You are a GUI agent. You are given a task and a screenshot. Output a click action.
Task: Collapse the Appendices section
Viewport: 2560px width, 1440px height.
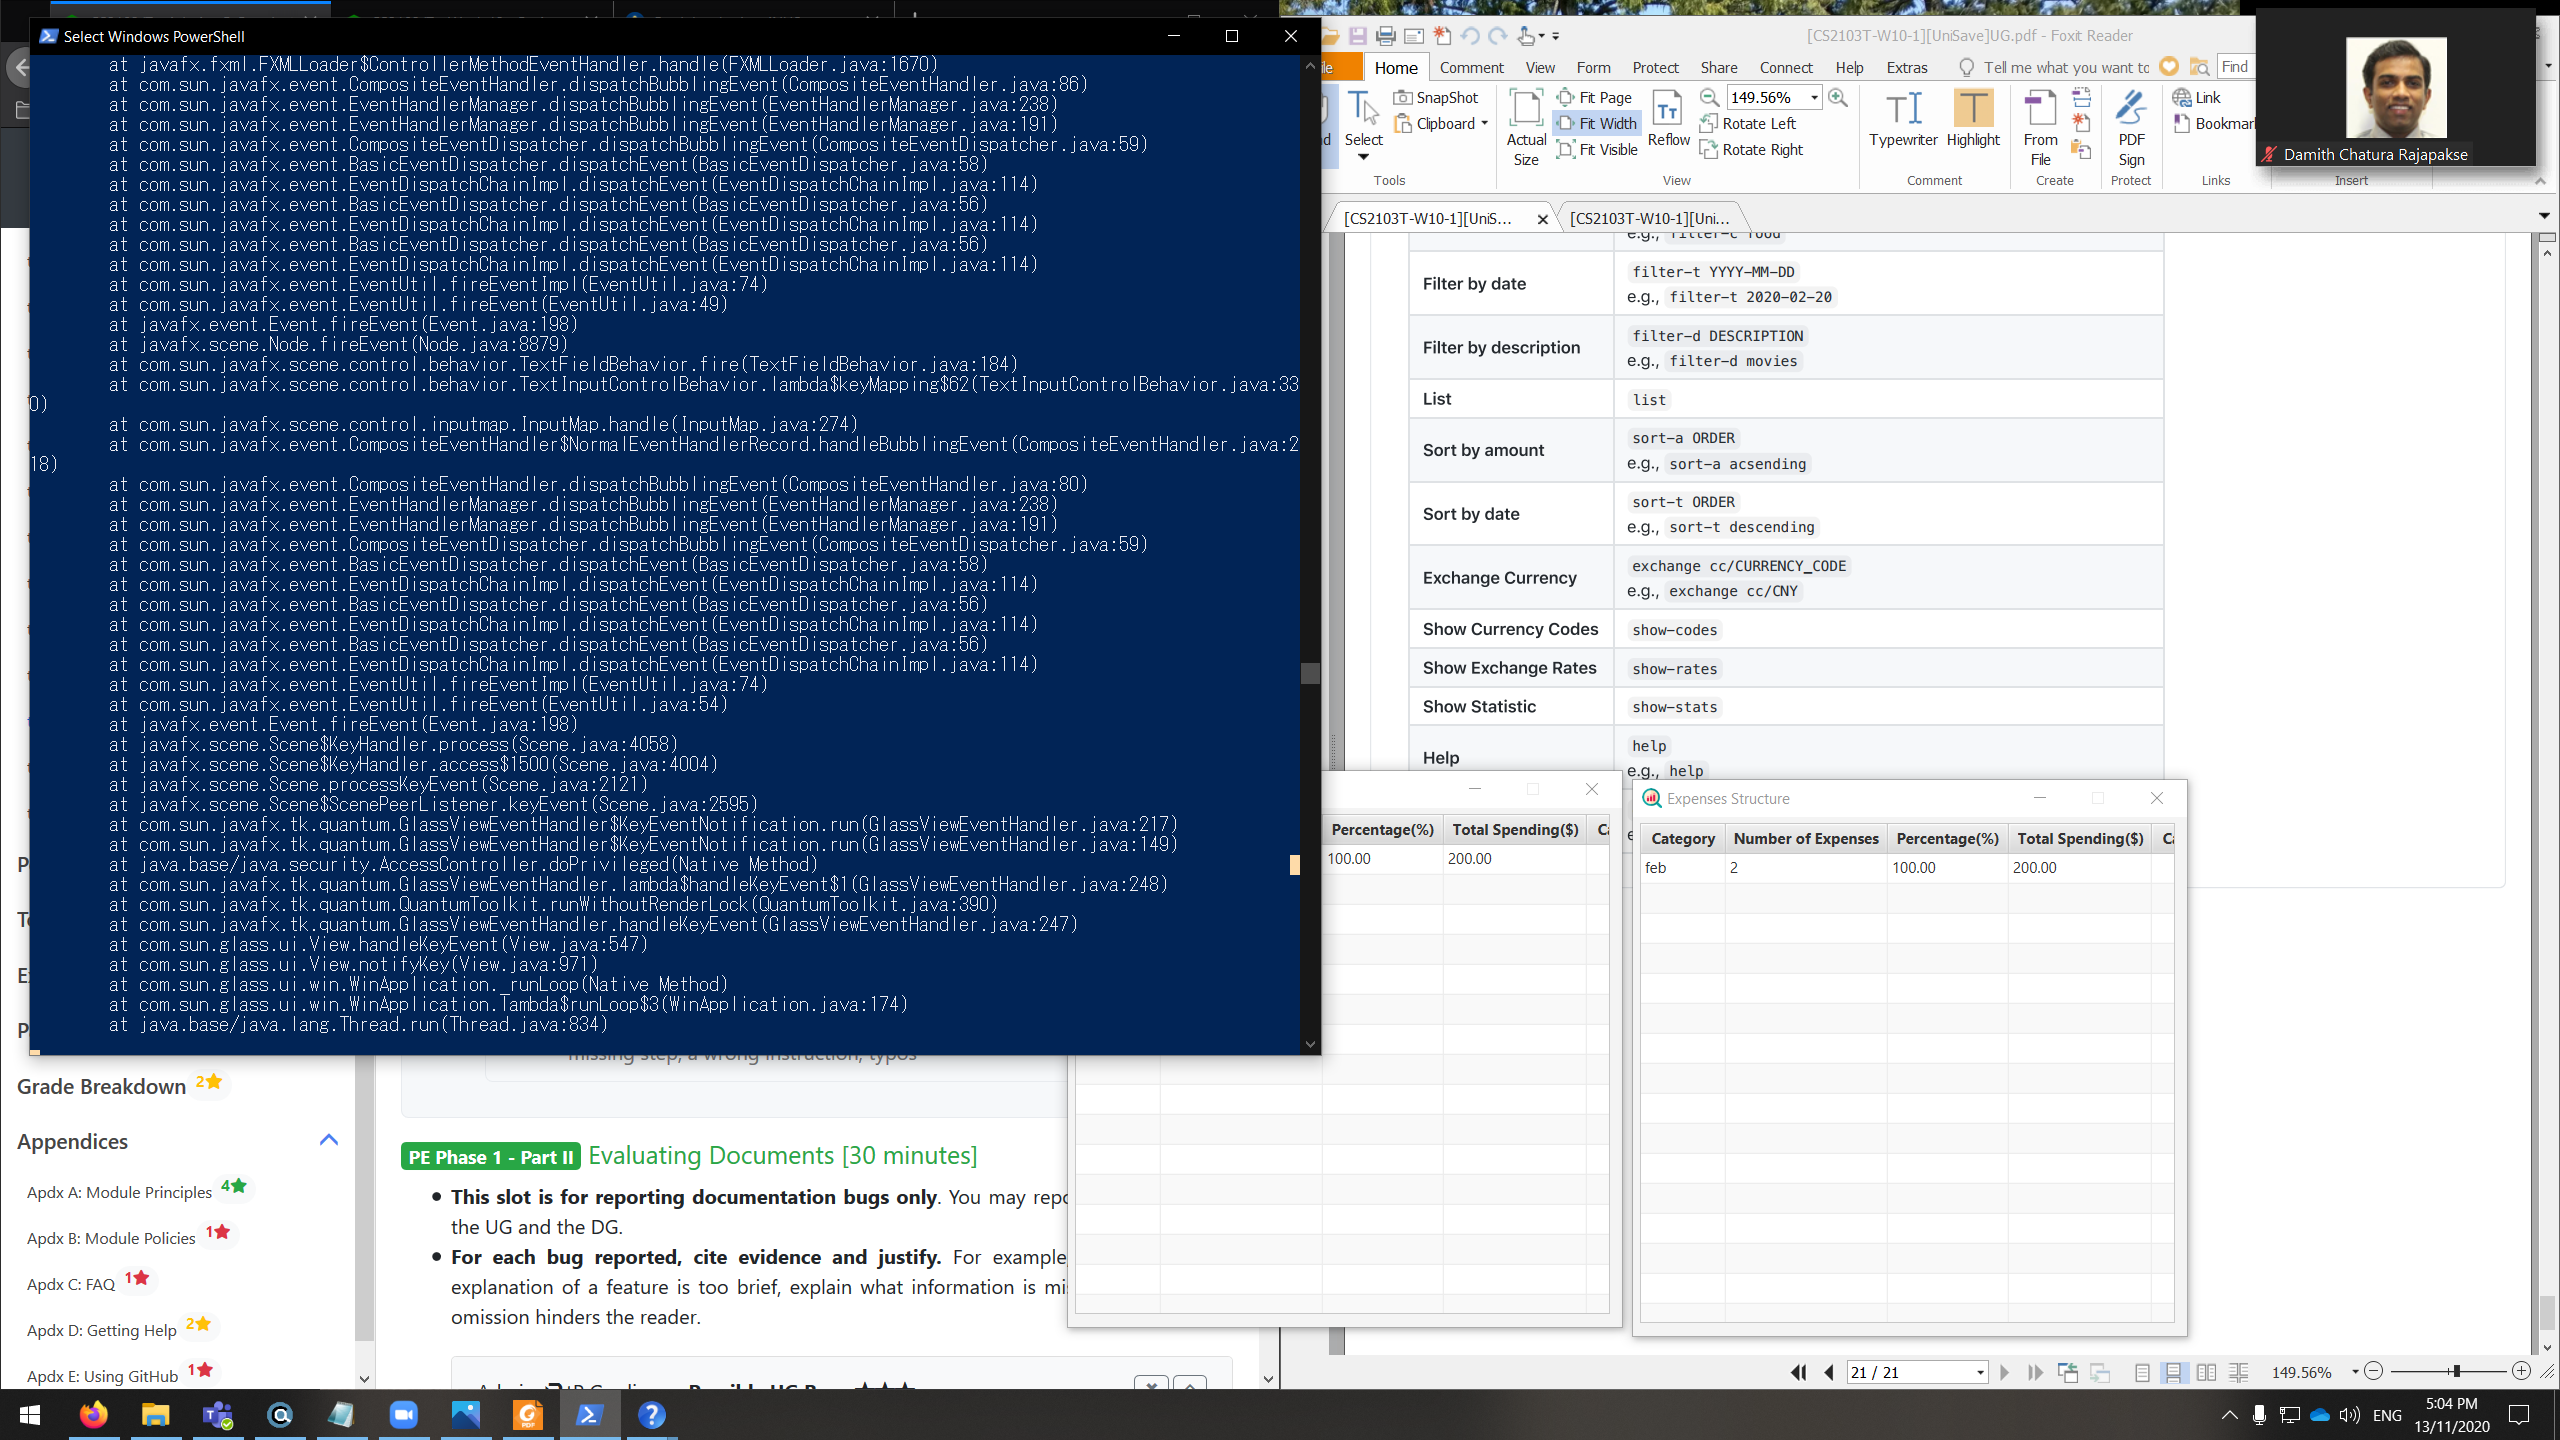point(328,1140)
